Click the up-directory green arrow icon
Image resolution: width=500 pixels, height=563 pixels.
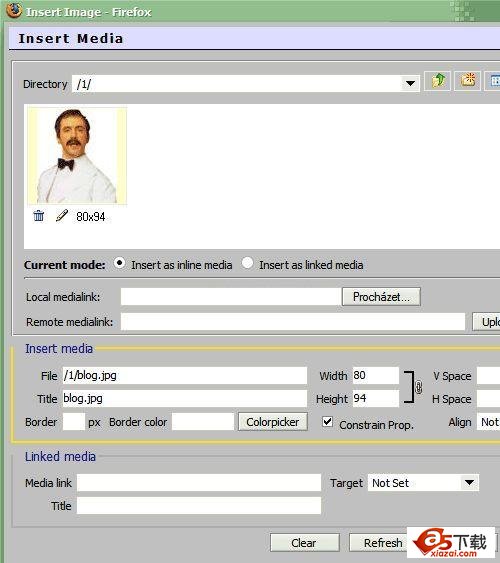coord(438,81)
